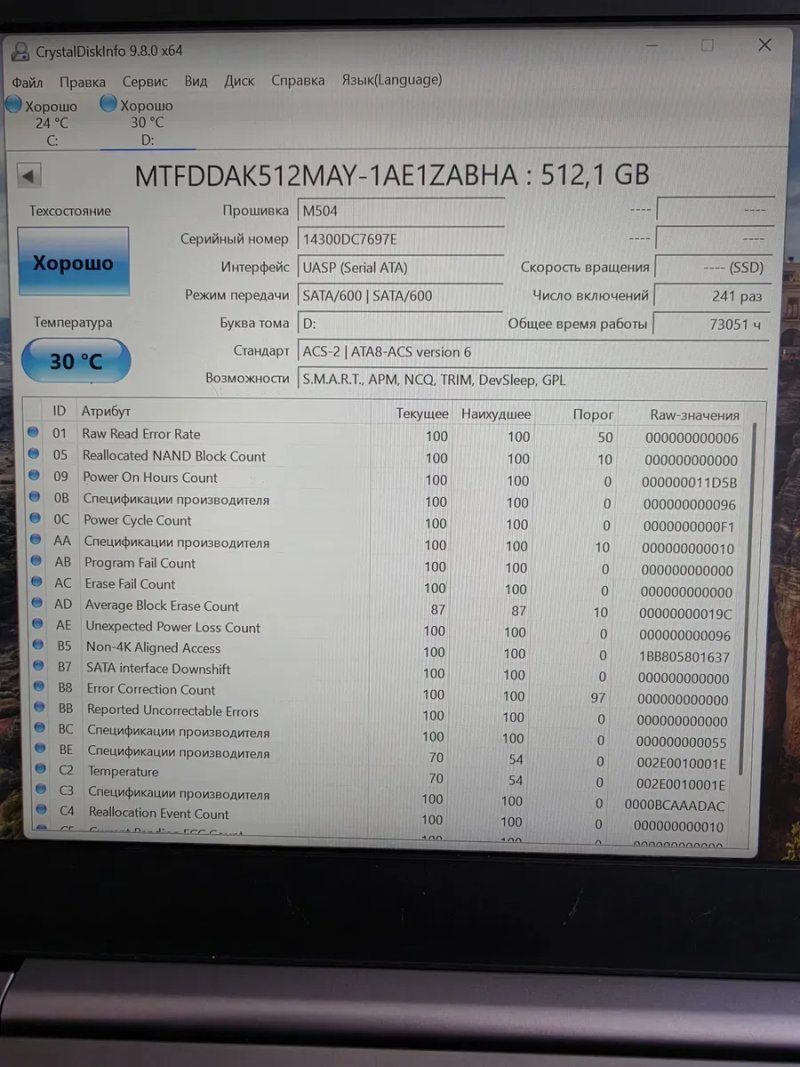The width and height of the screenshot is (800, 1067).
Task: Select the Non-4K Aligned Access row text
Action: click(153, 648)
